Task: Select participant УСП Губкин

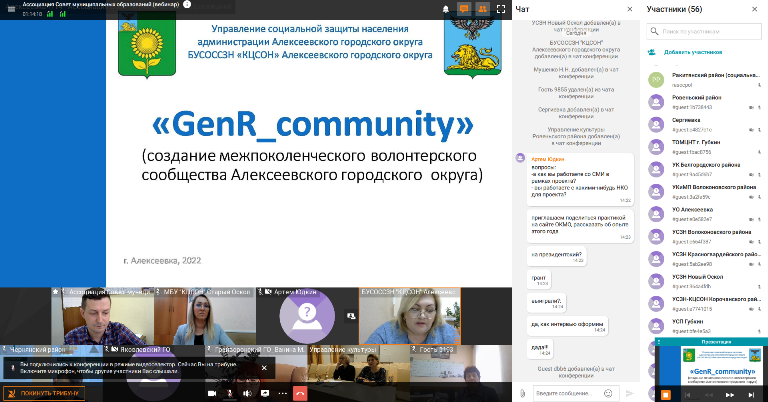Action: click(x=704, y=326)
